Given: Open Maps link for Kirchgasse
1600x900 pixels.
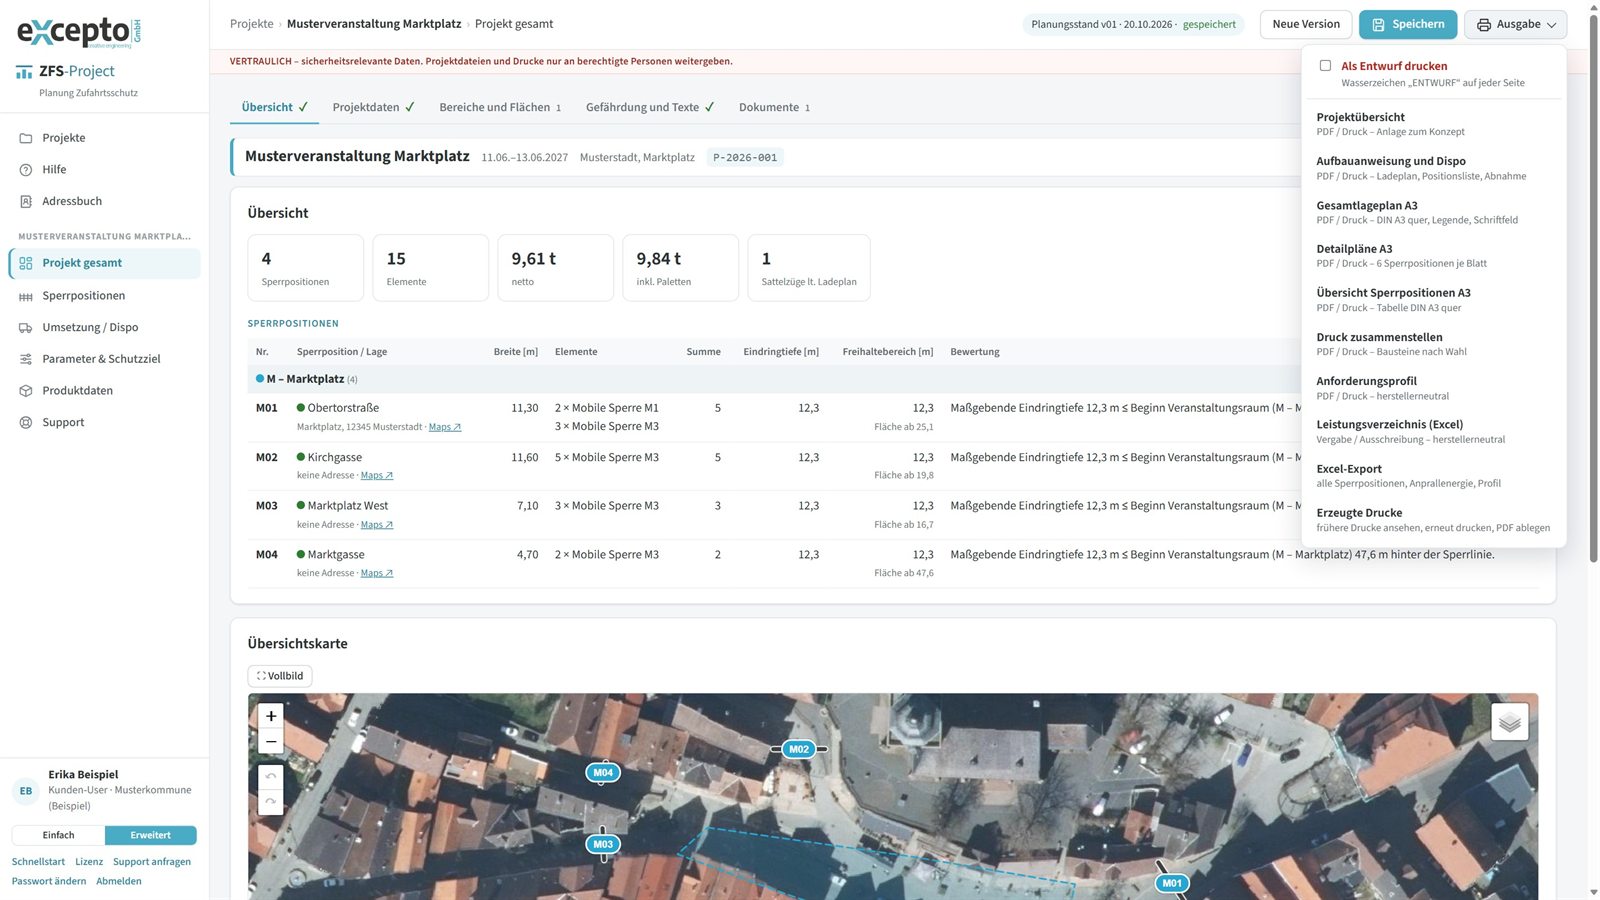Looking at the screenshot, I should click(x=377, y=475).
